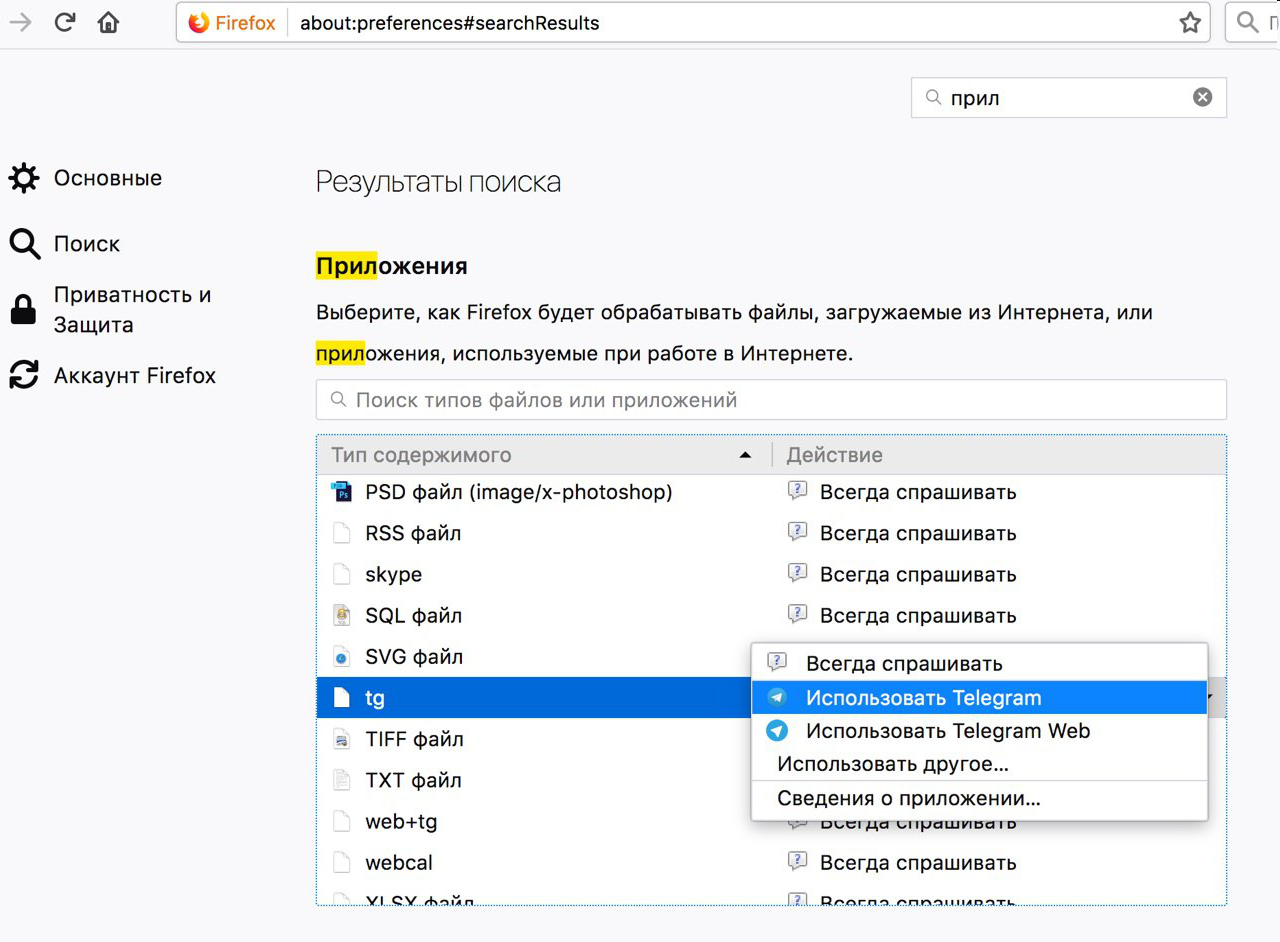The width and height of the screenshot is (1280, 942).
Task: Choose Использовать Telegram in the dropdown menu
Action: (x=979, y=698)
